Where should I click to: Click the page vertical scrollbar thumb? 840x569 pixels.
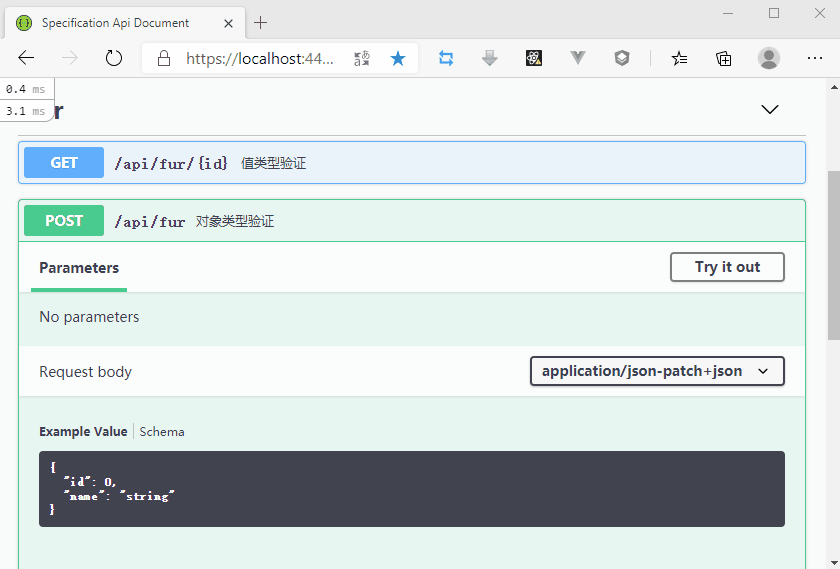click(x=833, y=255)
